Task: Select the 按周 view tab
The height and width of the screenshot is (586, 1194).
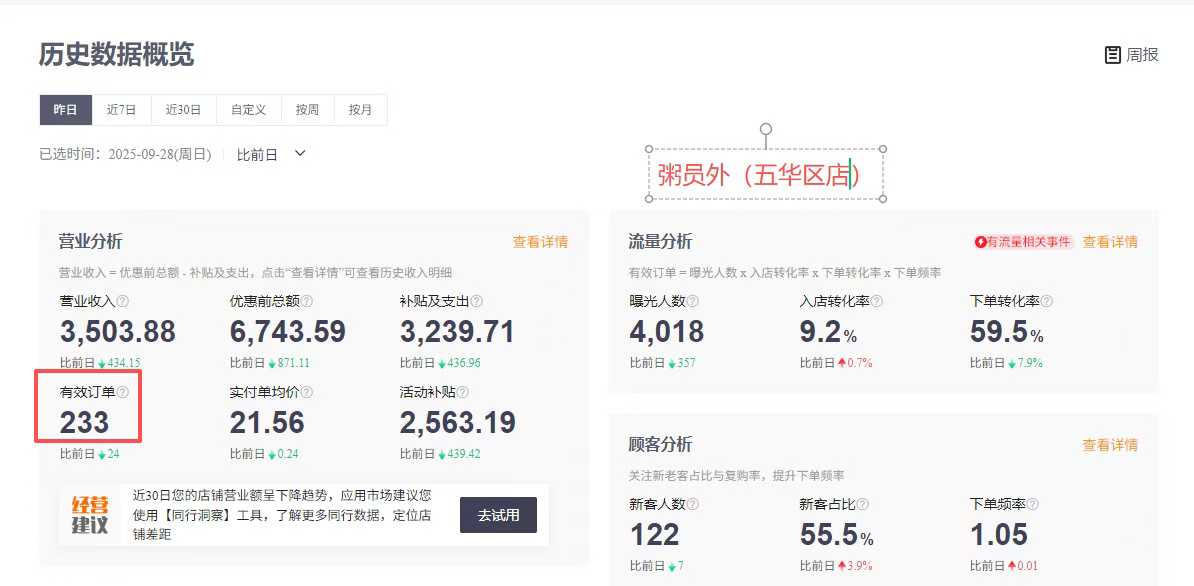Action: [x=307, y=110]
